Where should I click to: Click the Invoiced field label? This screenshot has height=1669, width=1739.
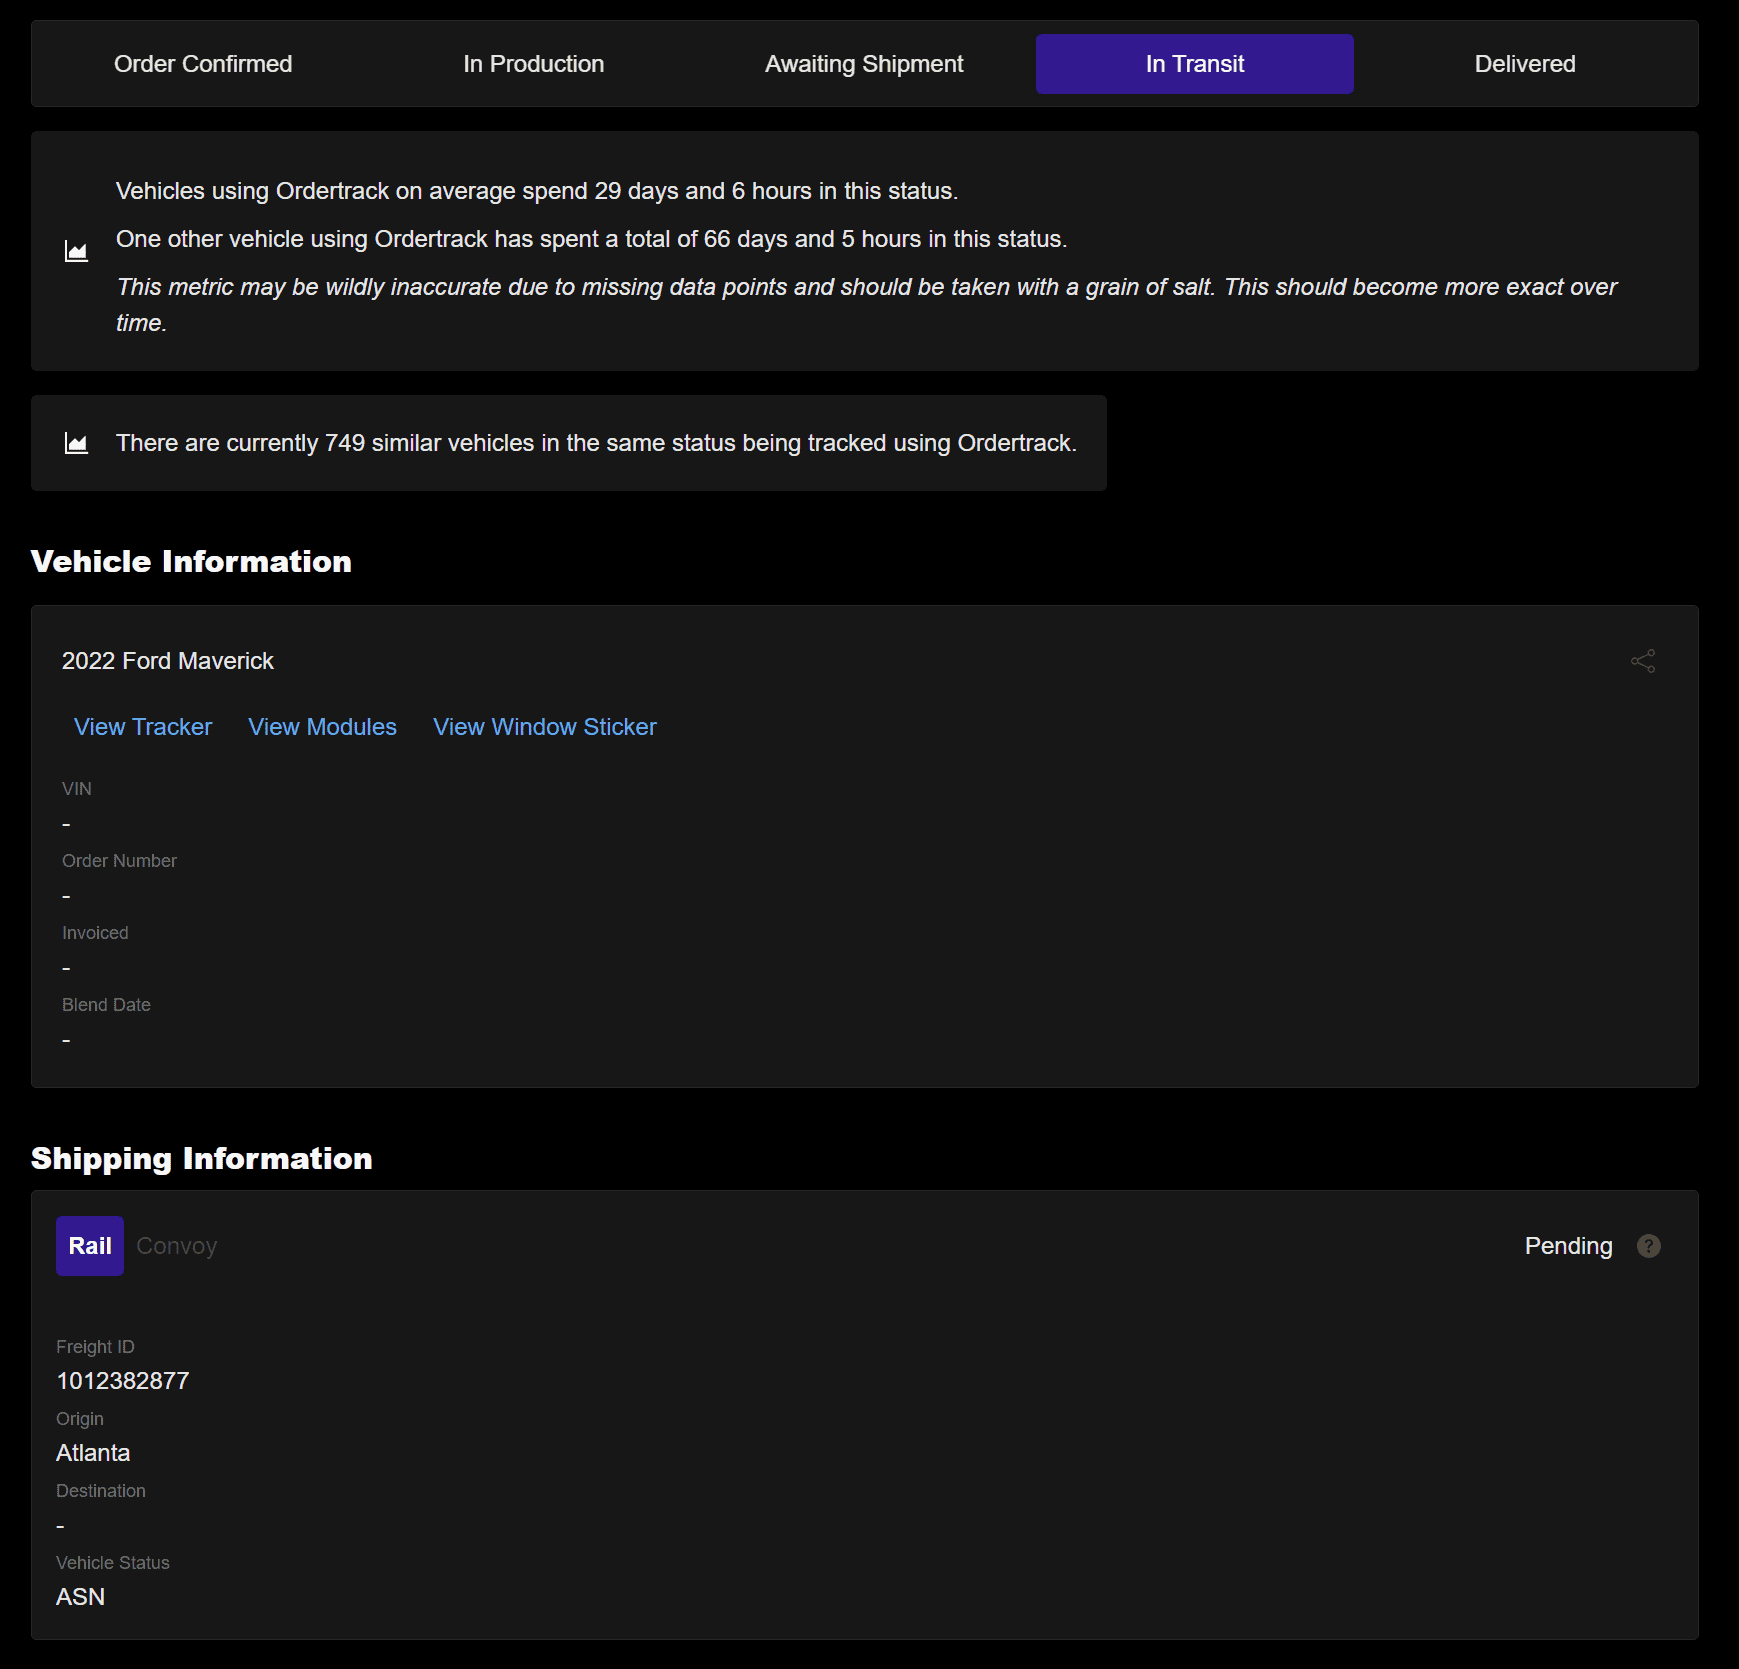pyautogui.click(x=95, y=933)
